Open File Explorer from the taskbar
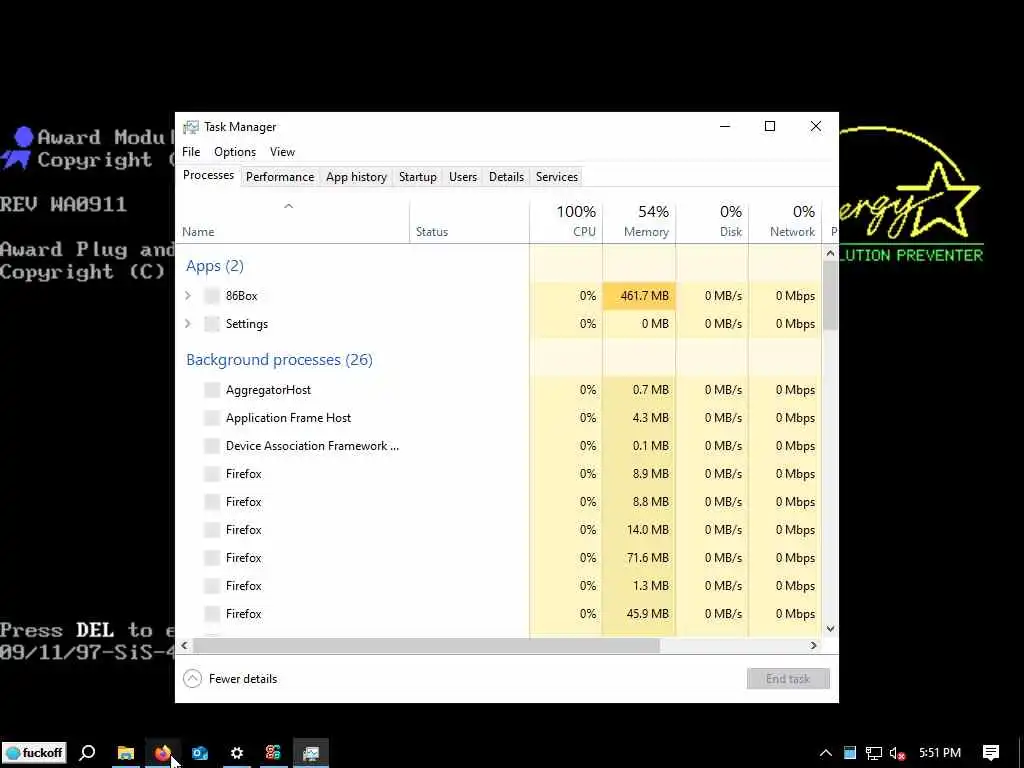1024x768 pixels. click(x=125, y=753)
